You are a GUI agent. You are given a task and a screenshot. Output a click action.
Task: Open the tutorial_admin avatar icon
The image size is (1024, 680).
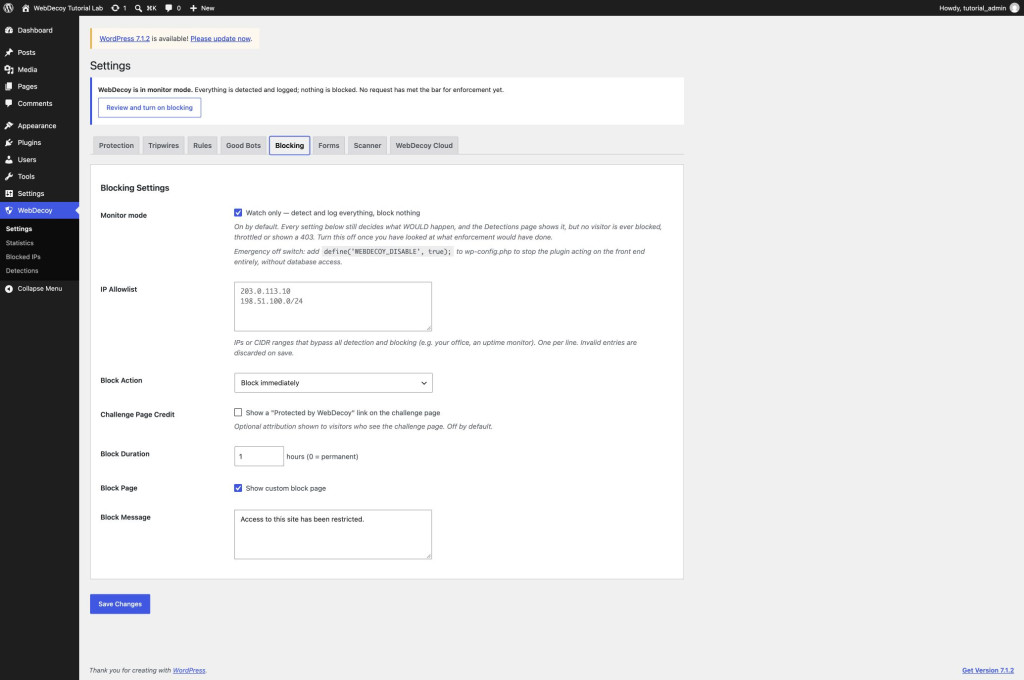coord(1014,8)
